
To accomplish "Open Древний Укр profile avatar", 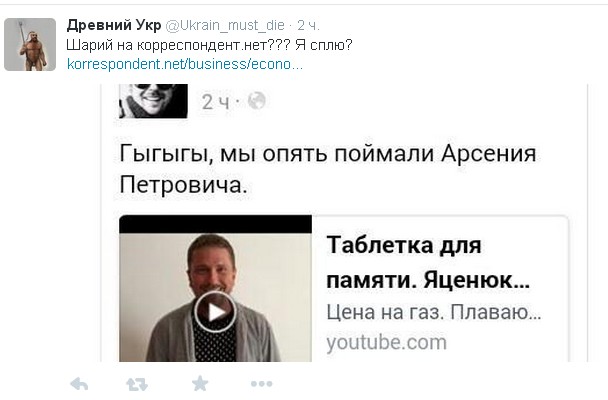I will pyautogui.click(x=30, y=44).
